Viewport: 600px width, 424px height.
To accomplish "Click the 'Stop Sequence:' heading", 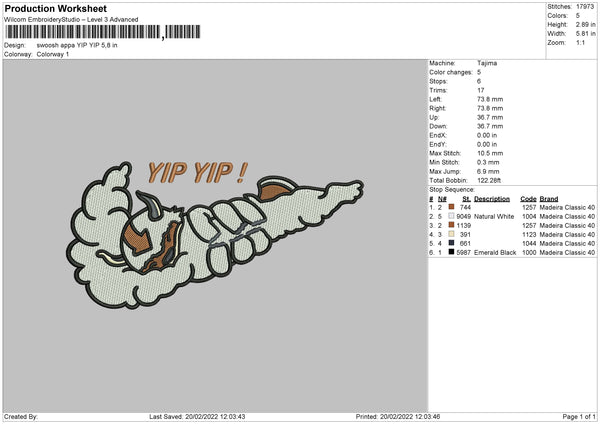I will [452, 190].
